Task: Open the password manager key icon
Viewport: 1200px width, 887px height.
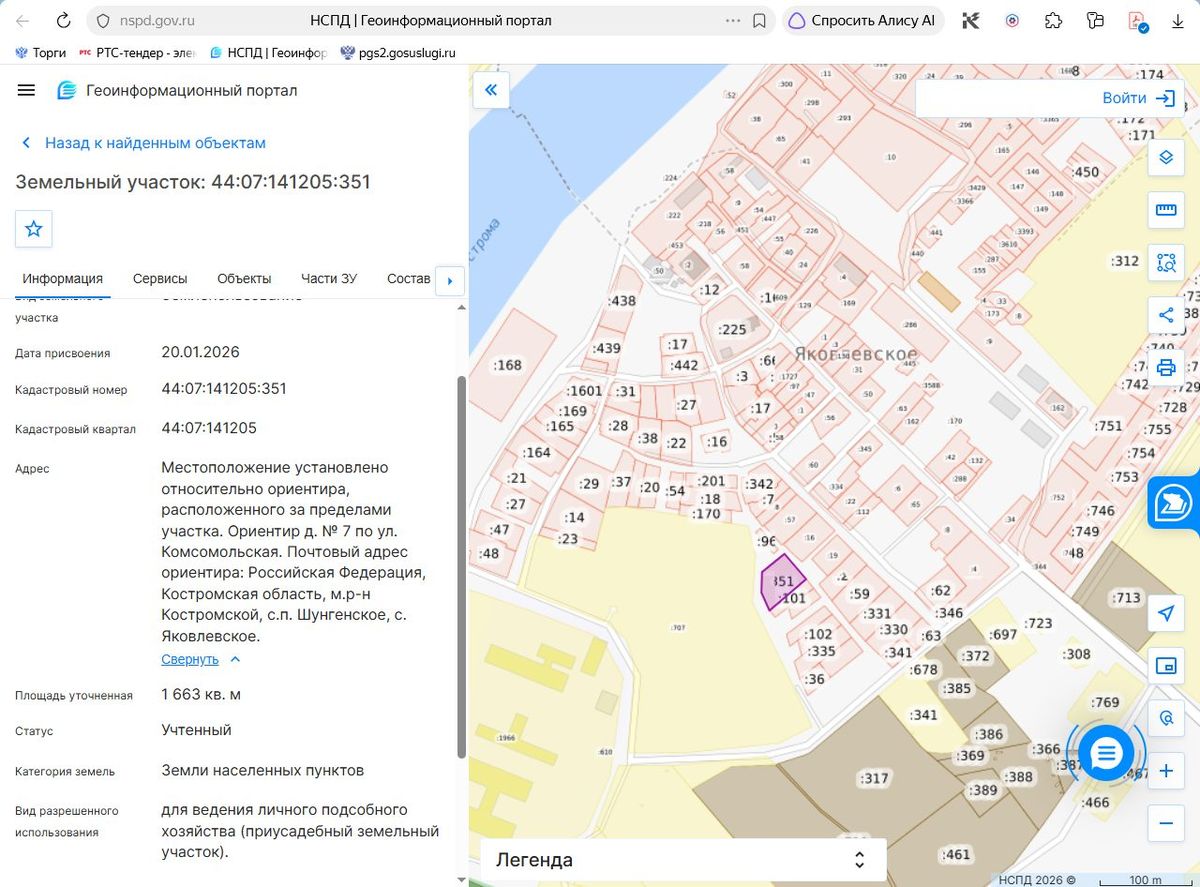Action: tap(1095, 20)
